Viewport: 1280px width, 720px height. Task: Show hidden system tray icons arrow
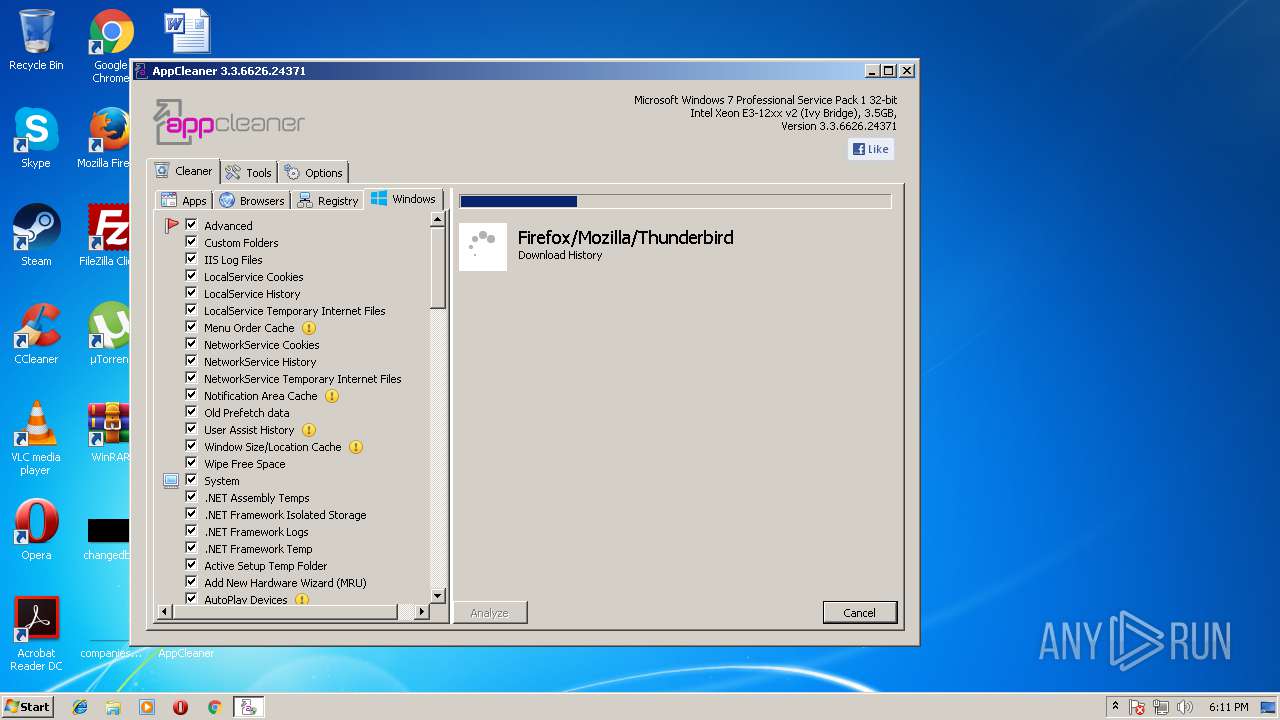tap(1115, 707)
